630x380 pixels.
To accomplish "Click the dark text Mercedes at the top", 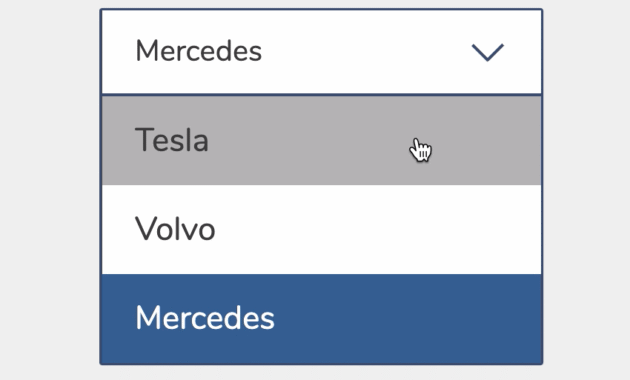I will click(x=198, y=51).
